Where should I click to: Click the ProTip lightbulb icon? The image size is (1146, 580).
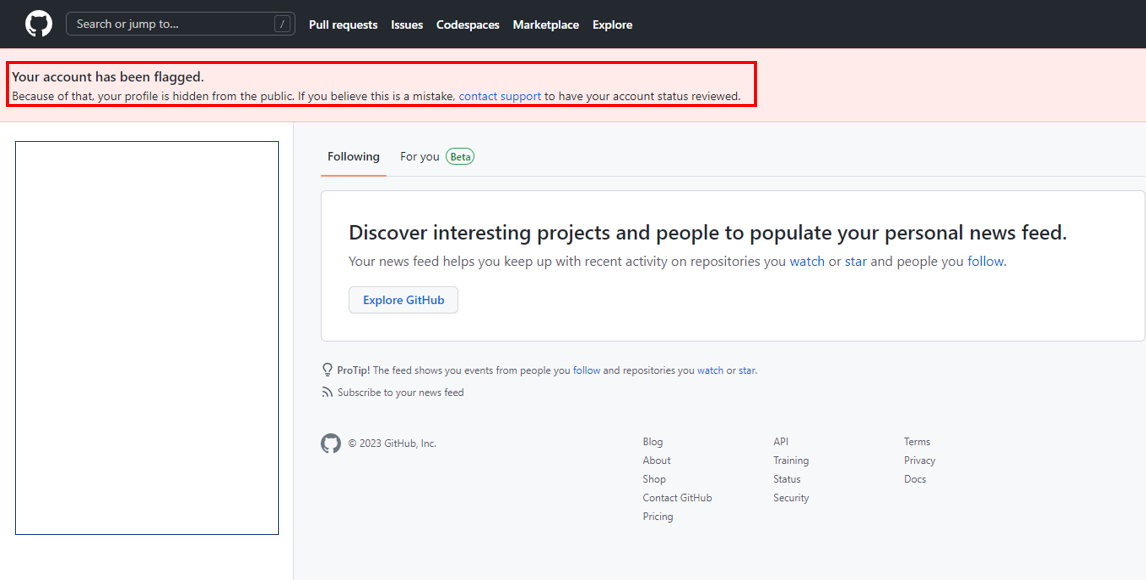(x=327, y=369)
